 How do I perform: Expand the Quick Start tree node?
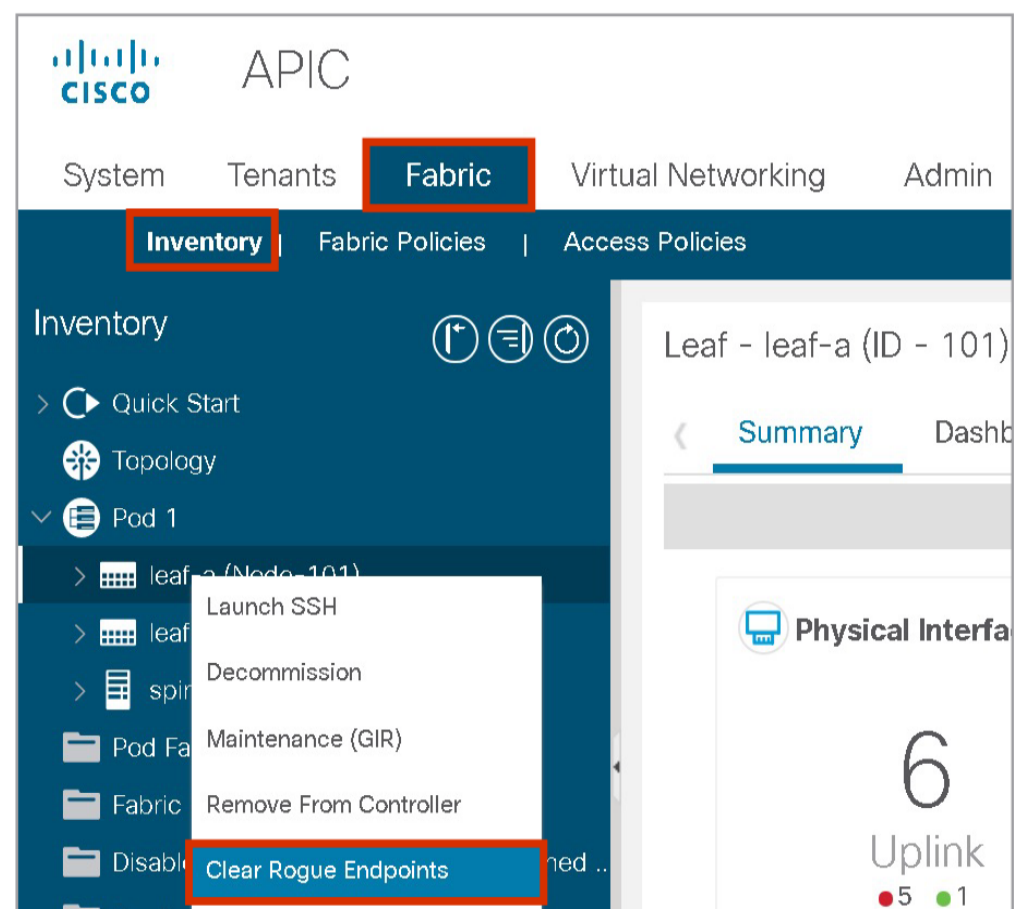point(42,404)
